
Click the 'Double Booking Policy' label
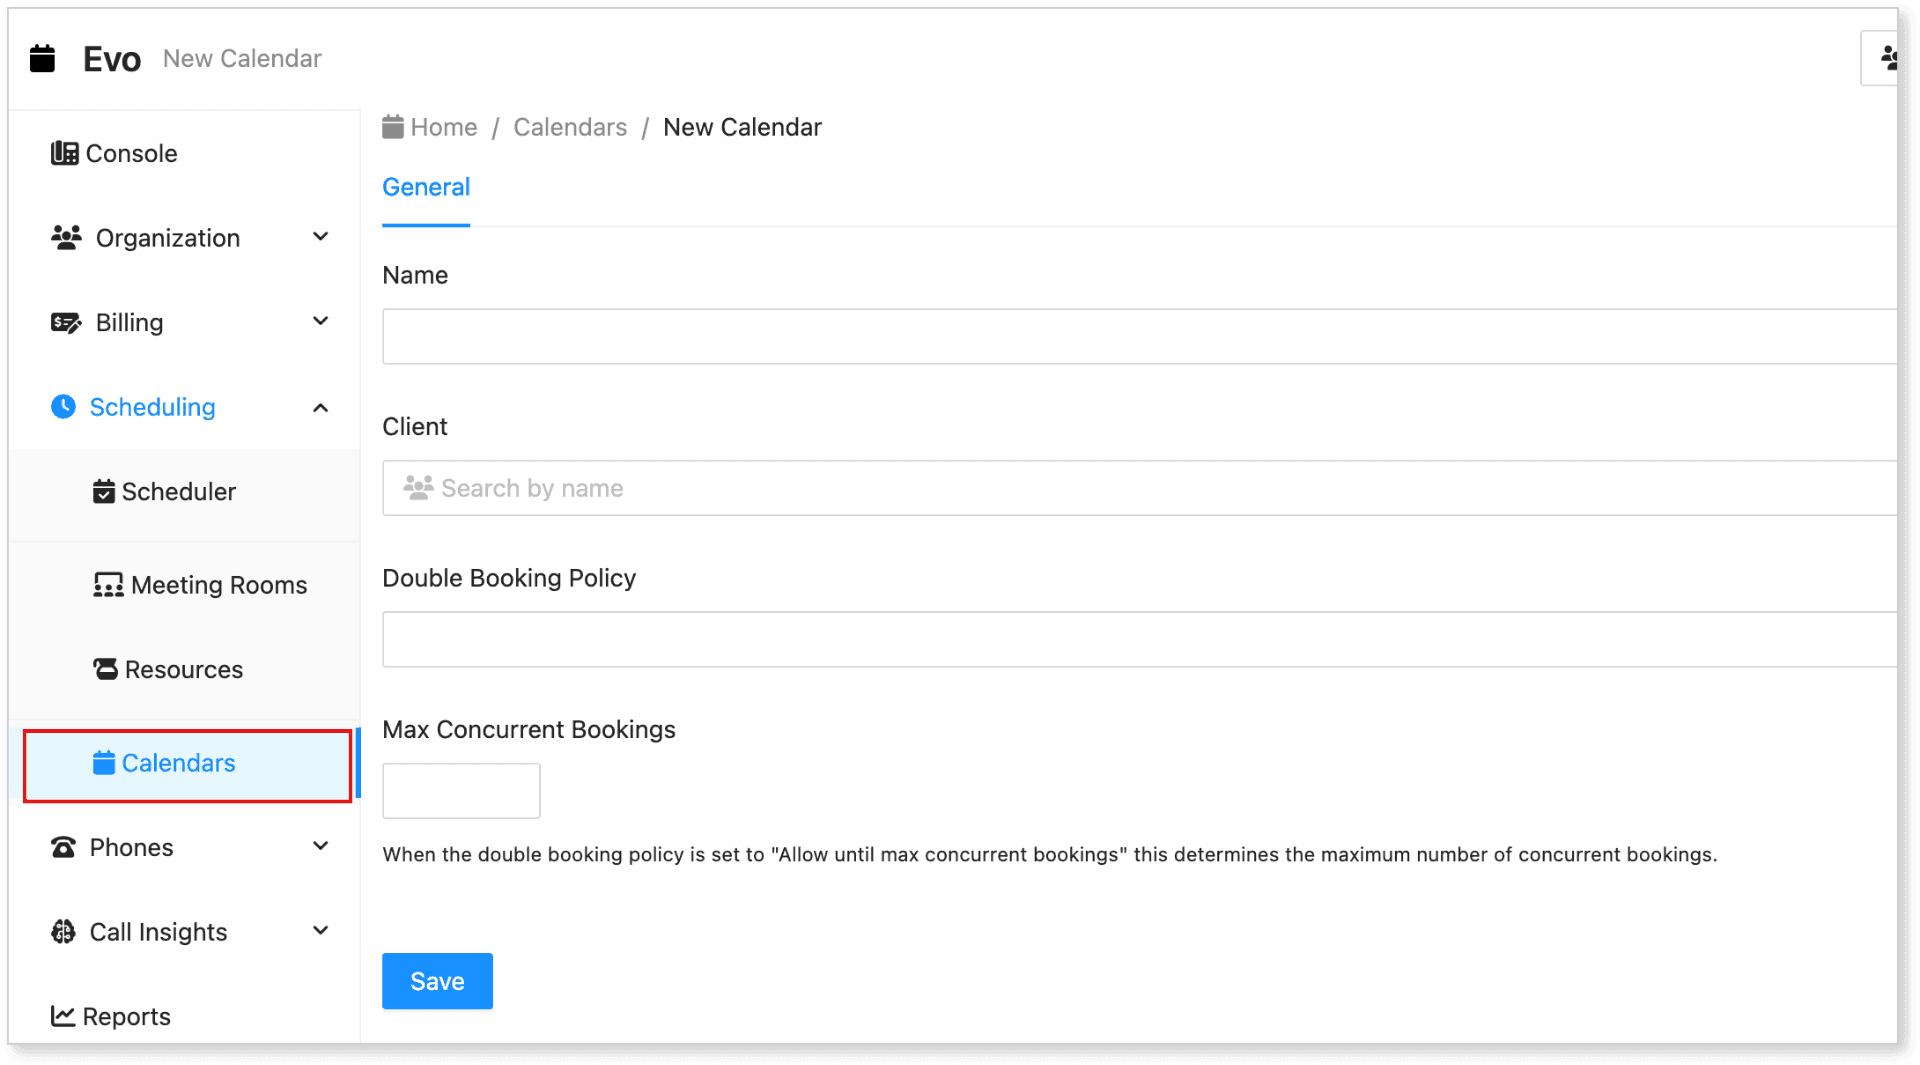pyautogui.click(x=509, y=578)
